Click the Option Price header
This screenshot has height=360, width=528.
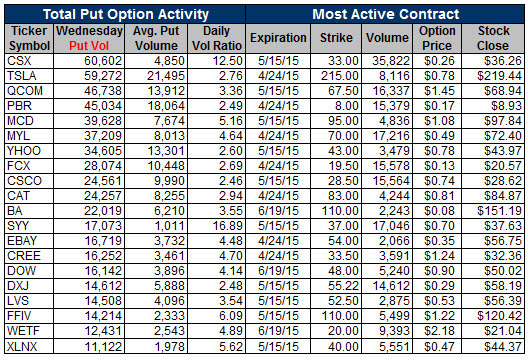tap(437, 38)
